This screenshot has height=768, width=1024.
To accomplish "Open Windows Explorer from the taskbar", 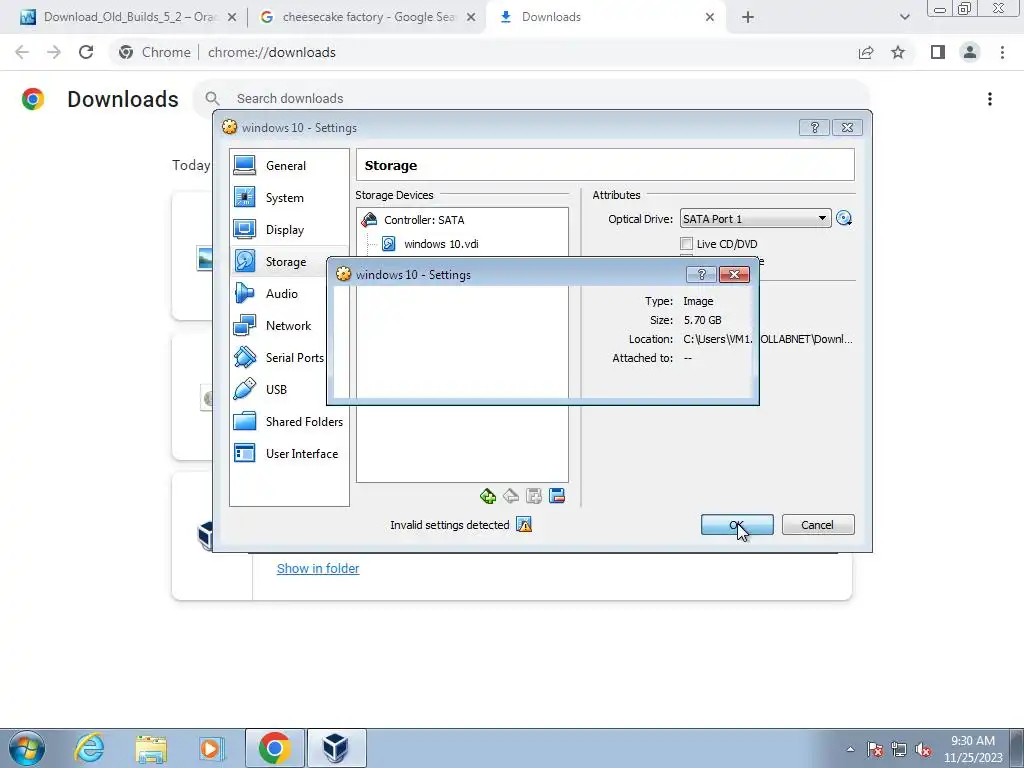I will pos(151,748).
